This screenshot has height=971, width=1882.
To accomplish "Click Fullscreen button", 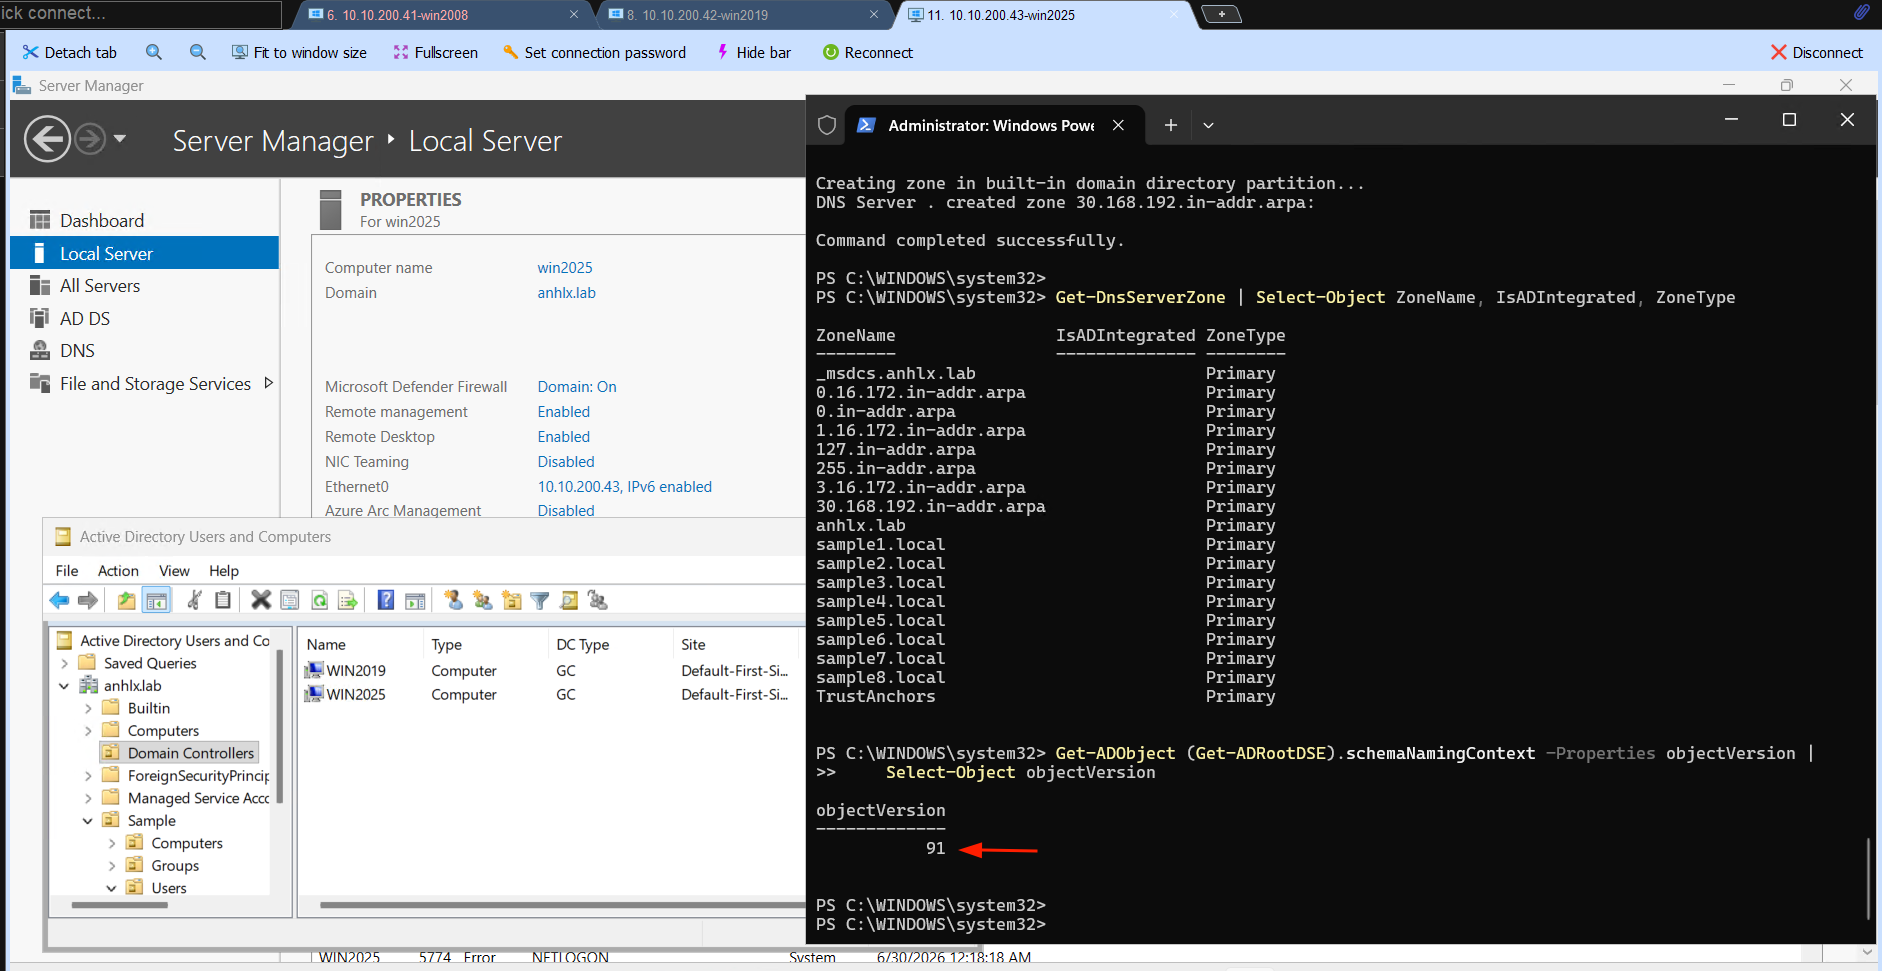I will [x=435, y=52].
